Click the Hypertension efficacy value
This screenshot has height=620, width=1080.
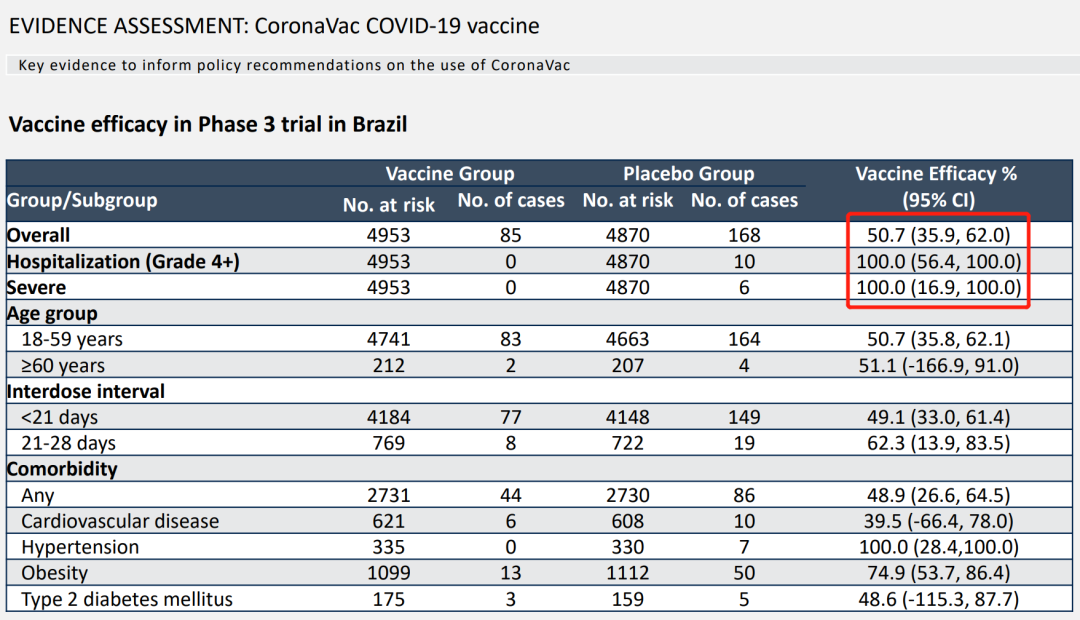[938, 547]
